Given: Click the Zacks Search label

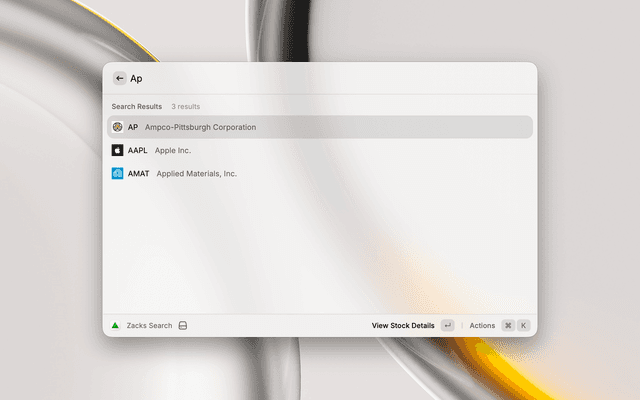Looking at the screenshot, I should [x=149, y=325].
